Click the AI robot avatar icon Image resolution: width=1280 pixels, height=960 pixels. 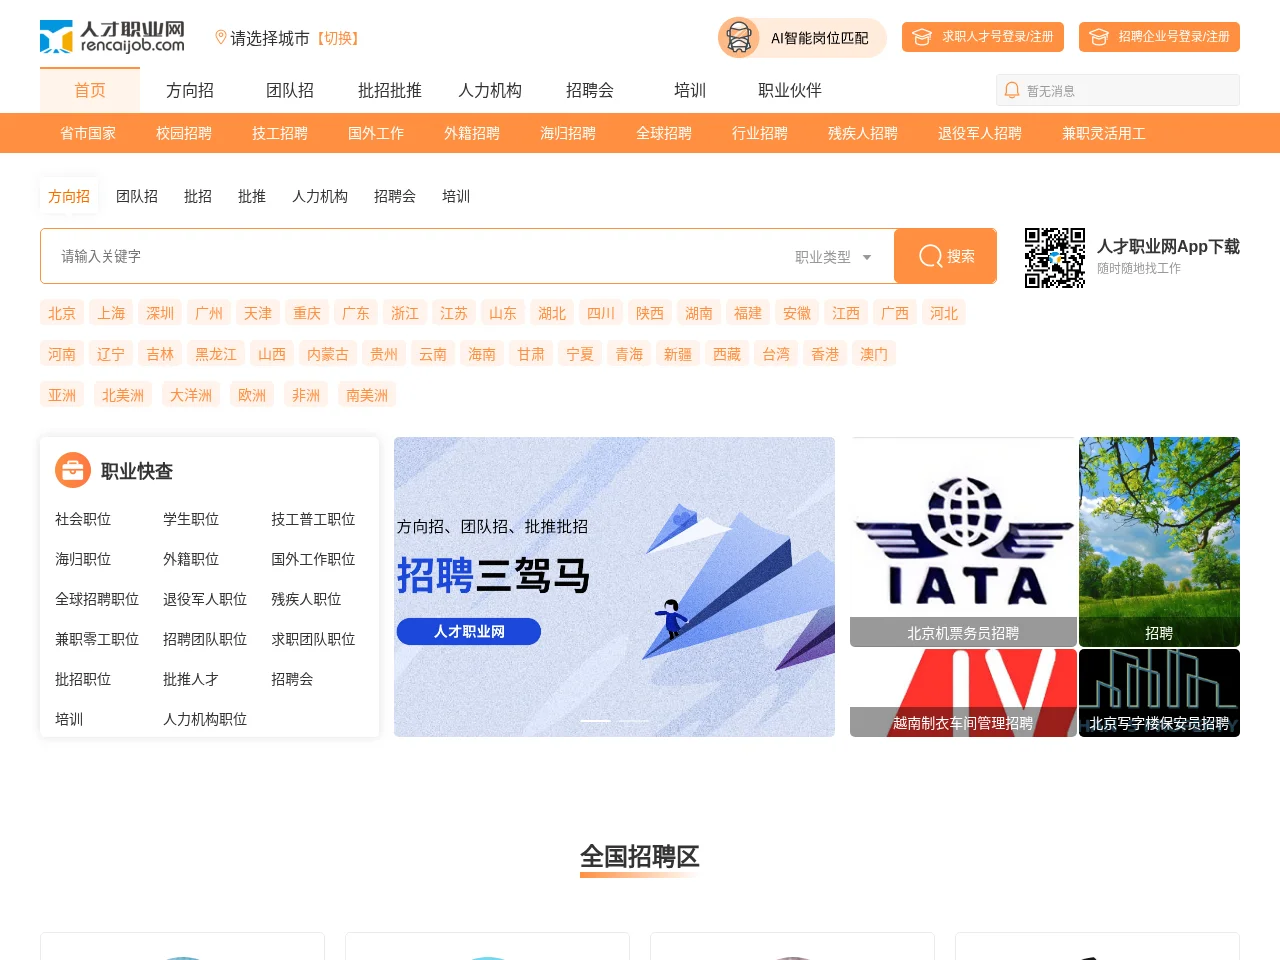(x=739, y=38)
